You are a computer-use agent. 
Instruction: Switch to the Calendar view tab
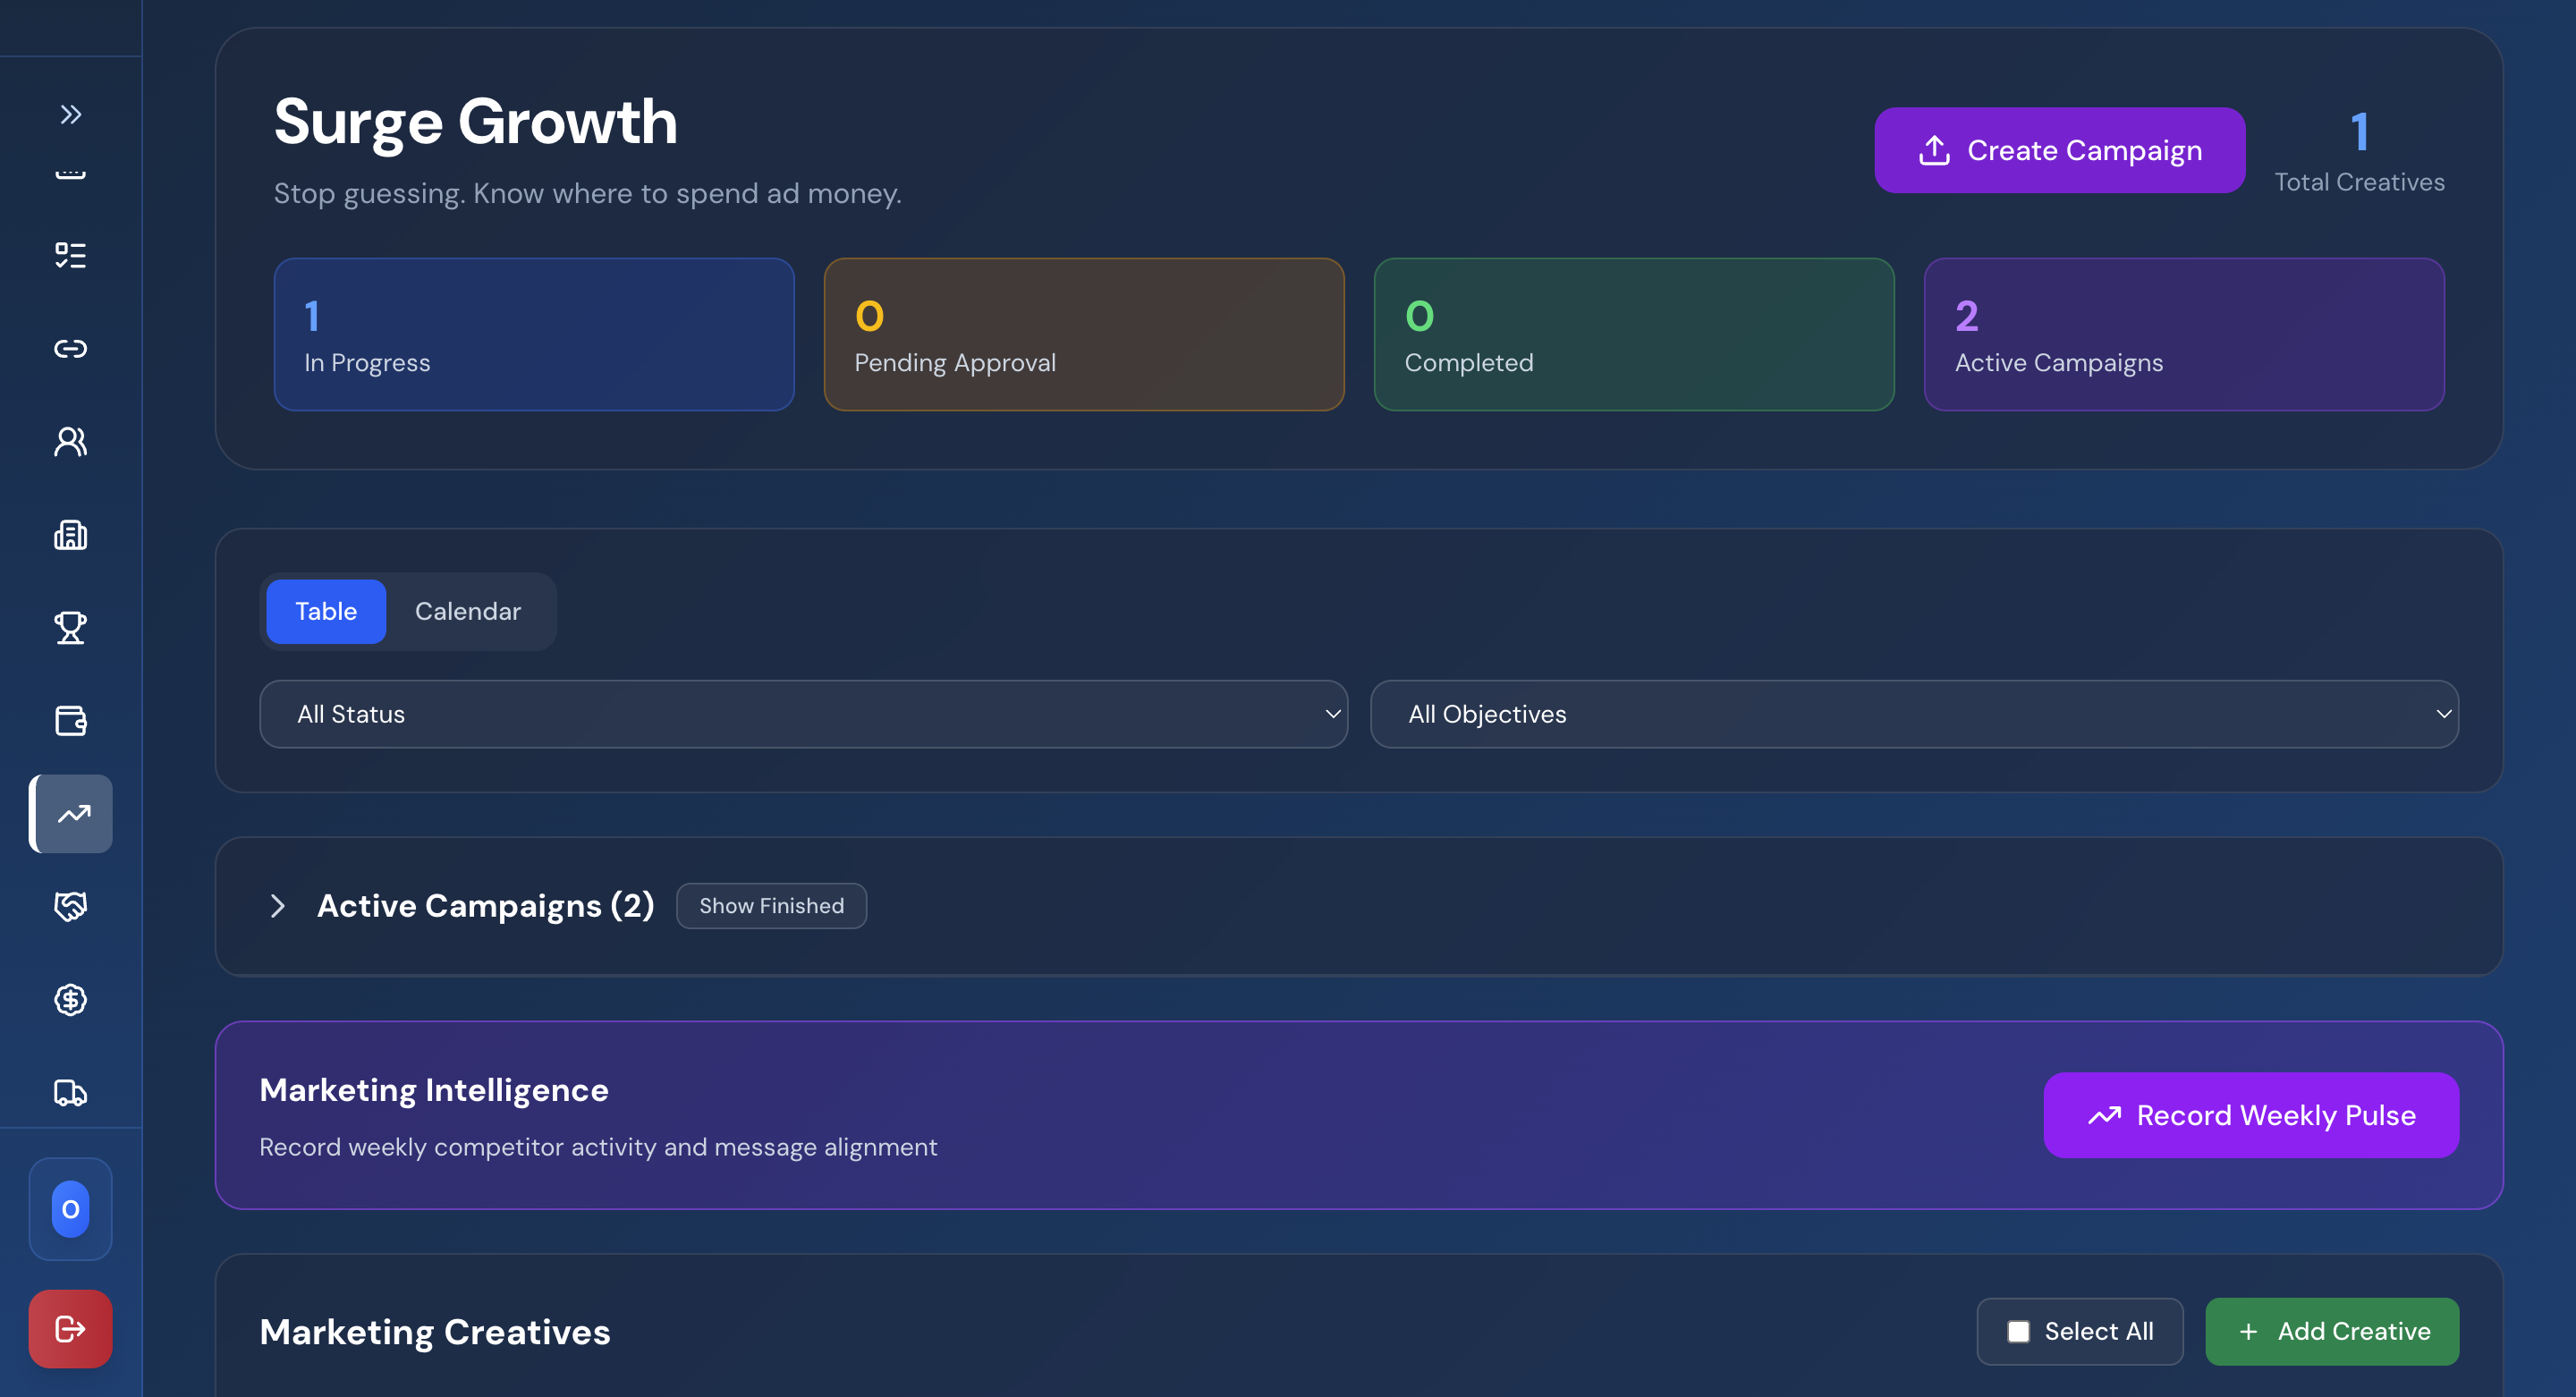(467, 611)
